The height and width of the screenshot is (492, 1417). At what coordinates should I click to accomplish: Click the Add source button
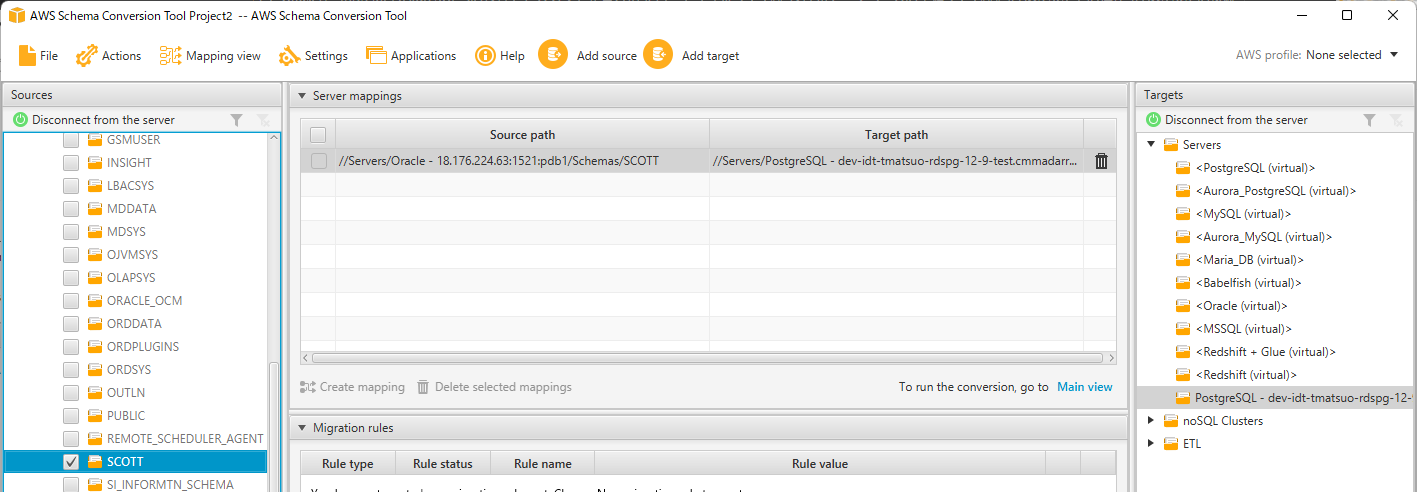588,56
